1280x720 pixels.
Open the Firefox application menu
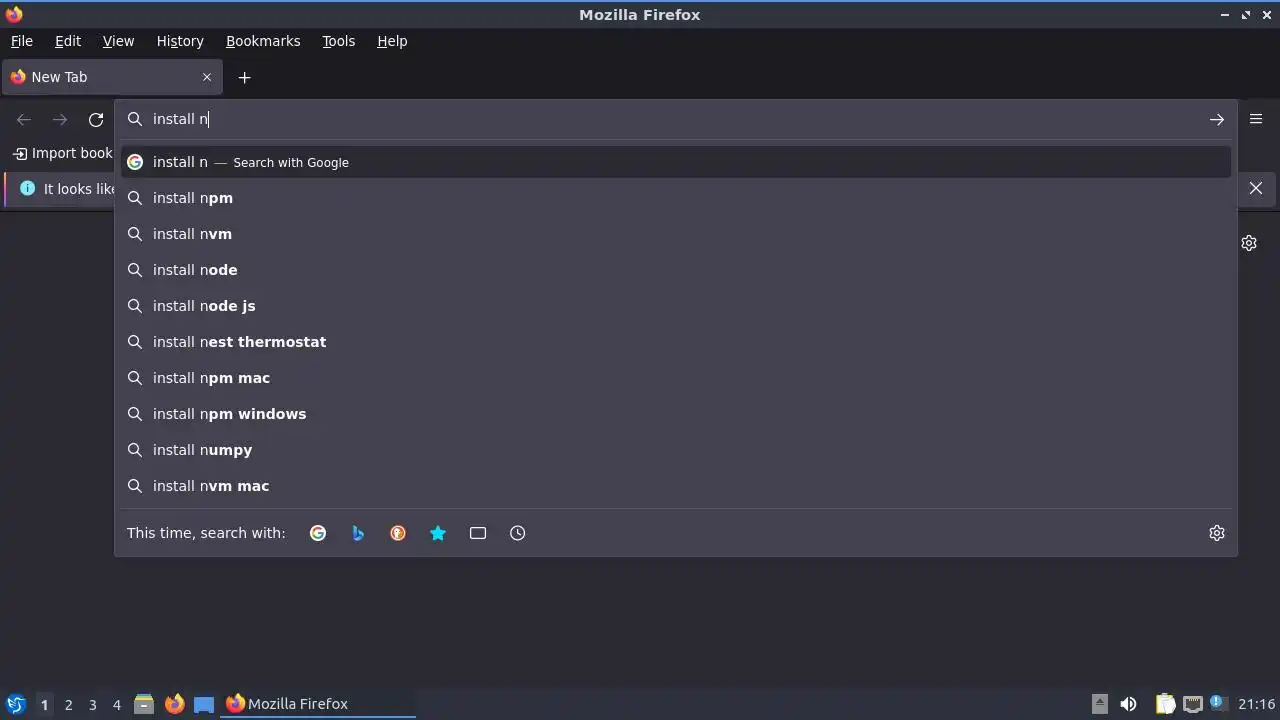click(x=1256, y=119)
